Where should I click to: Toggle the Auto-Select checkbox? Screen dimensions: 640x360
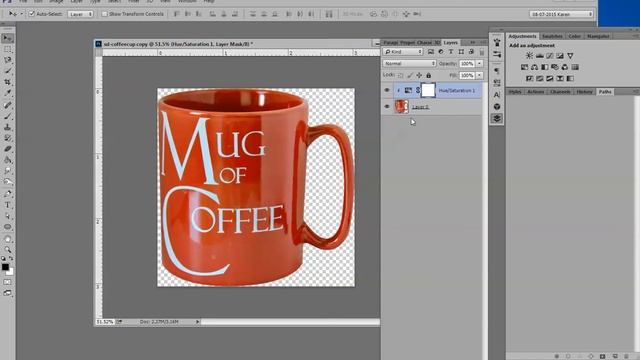coord(31,14)
